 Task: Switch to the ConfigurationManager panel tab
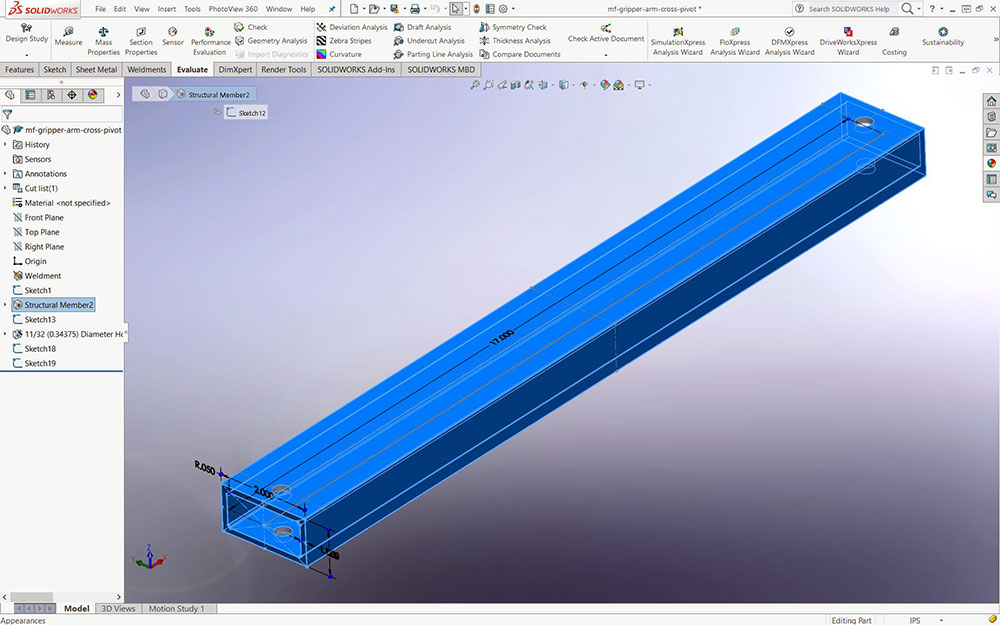click(51, 95)
